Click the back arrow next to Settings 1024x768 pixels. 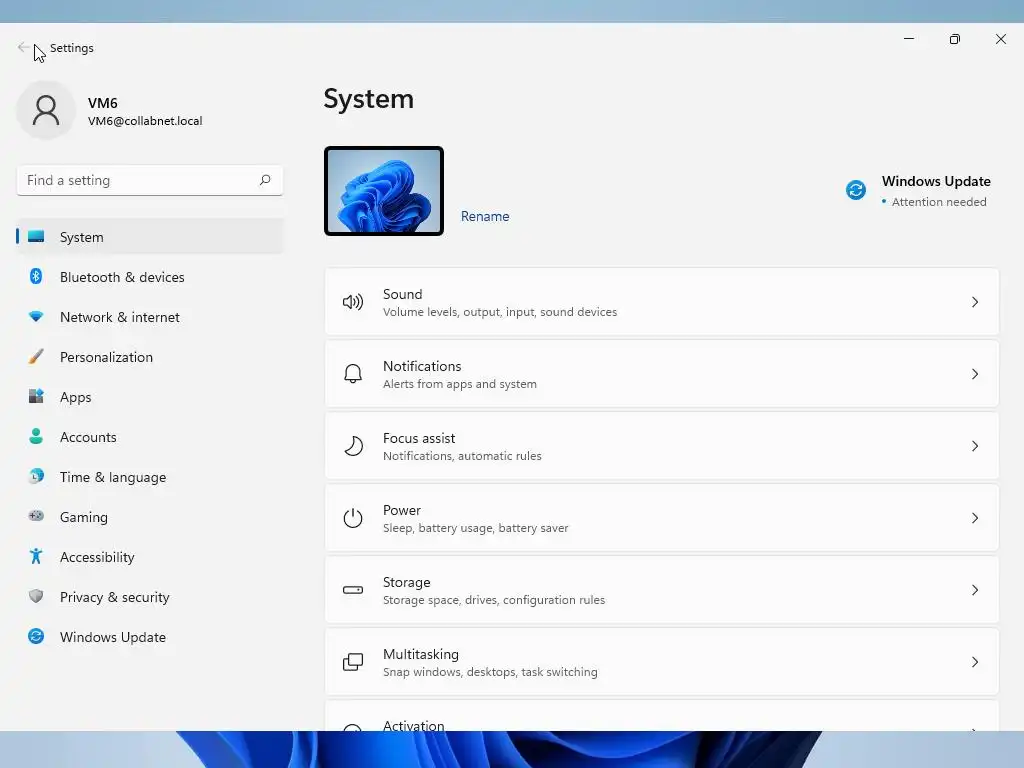23,47
